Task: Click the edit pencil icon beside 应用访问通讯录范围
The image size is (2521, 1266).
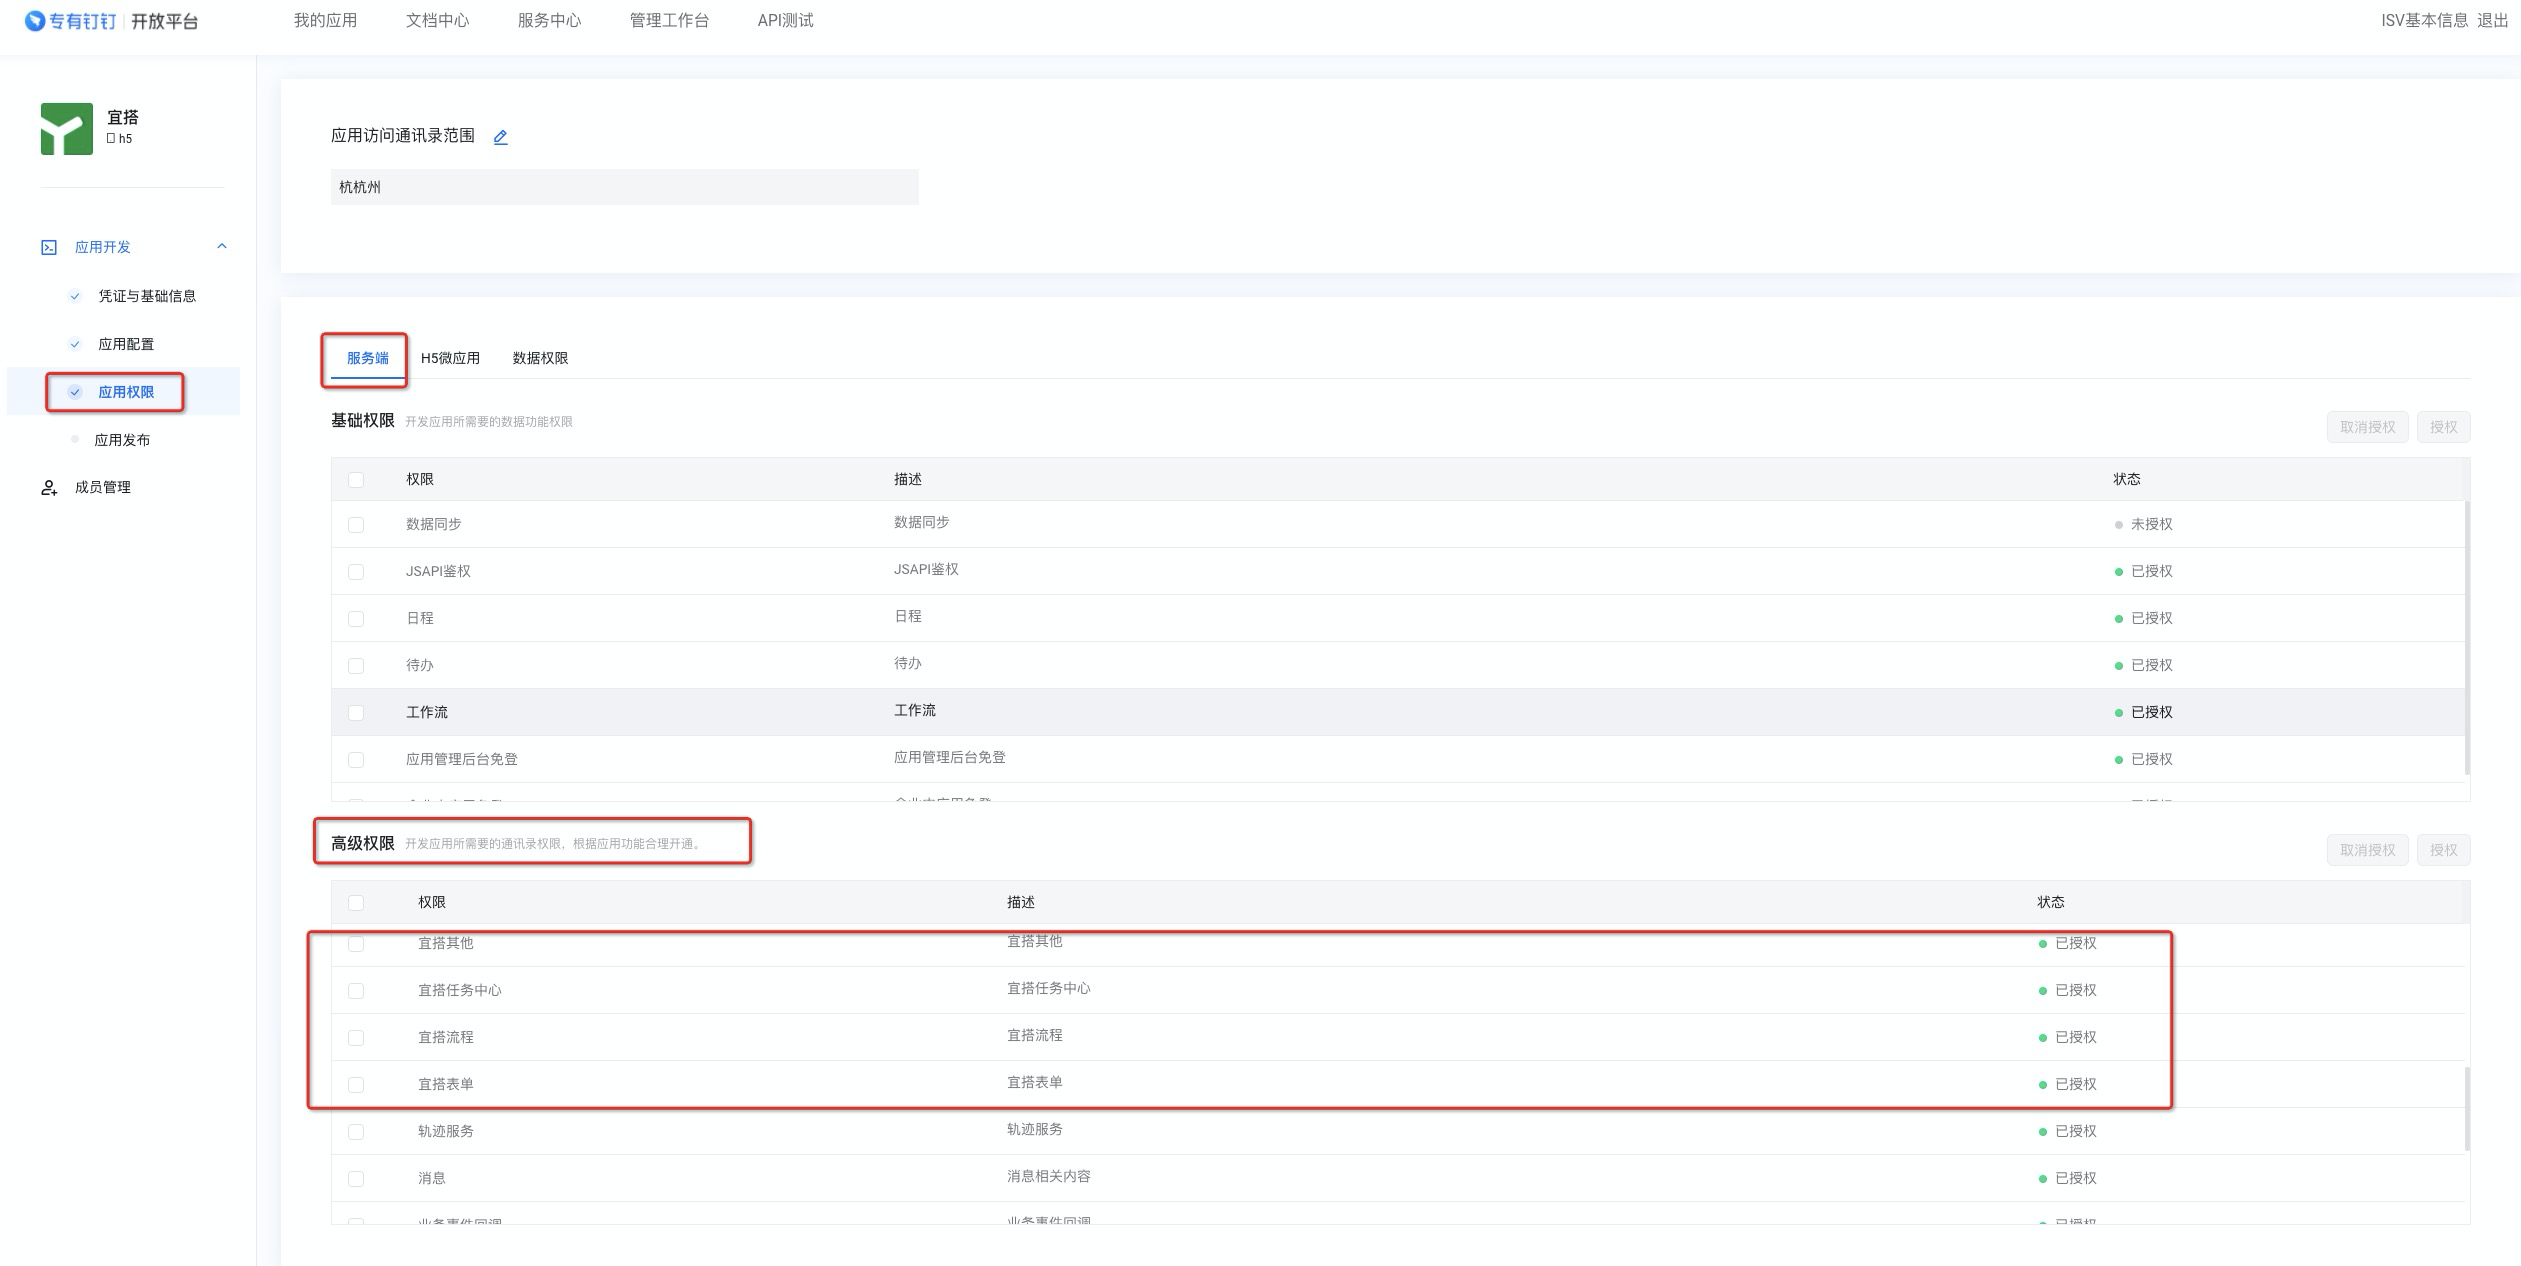Action: (x=500, y=137)
